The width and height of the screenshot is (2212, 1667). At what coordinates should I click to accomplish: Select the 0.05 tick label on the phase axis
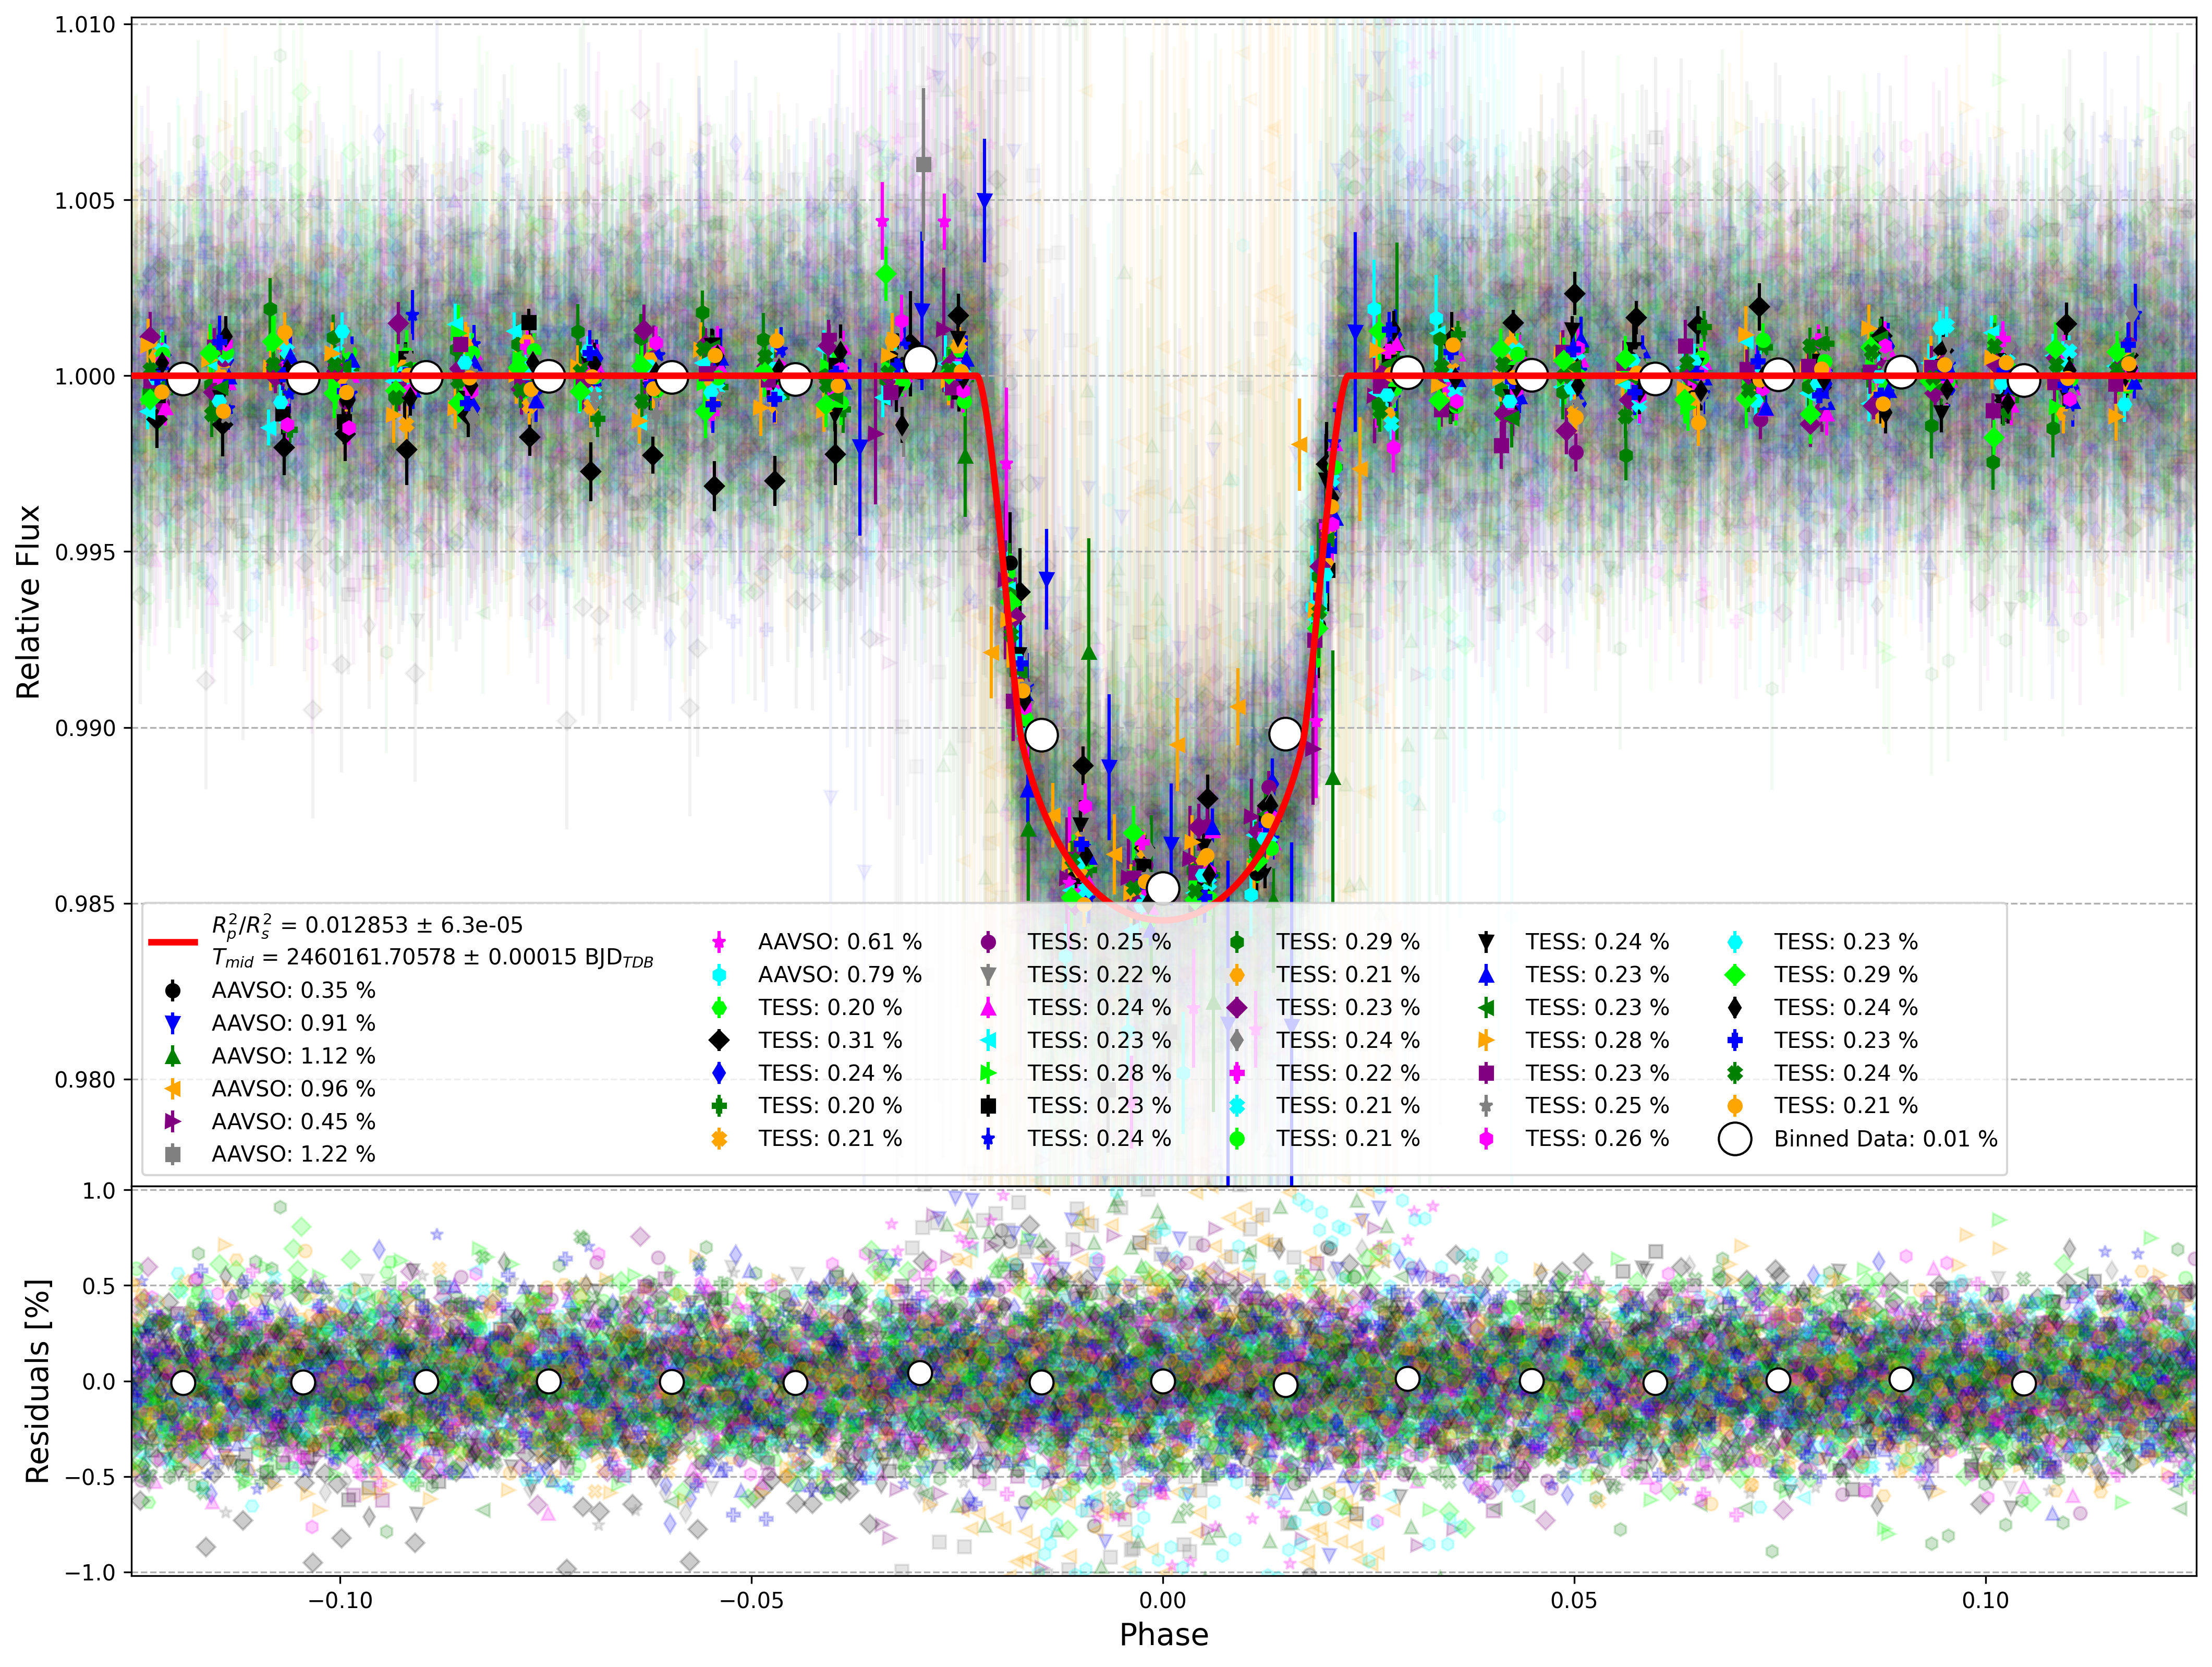point(1574,1600)
